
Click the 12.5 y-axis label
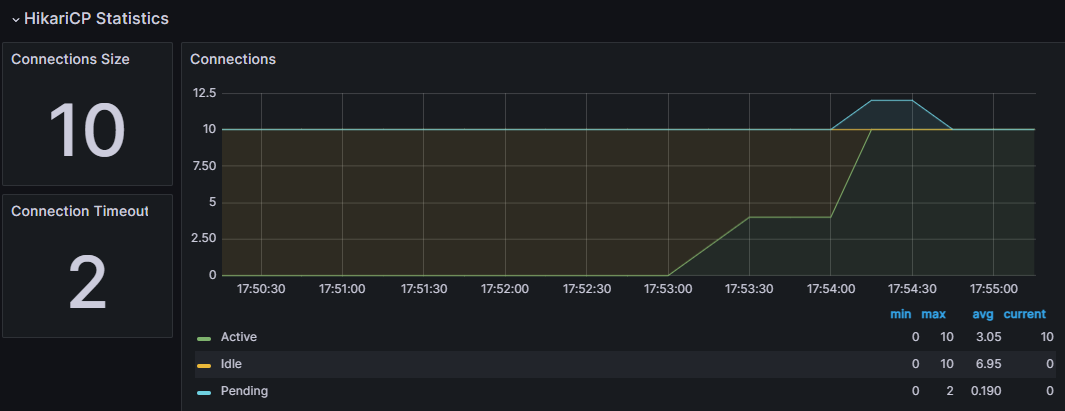[x=204, y=92]
